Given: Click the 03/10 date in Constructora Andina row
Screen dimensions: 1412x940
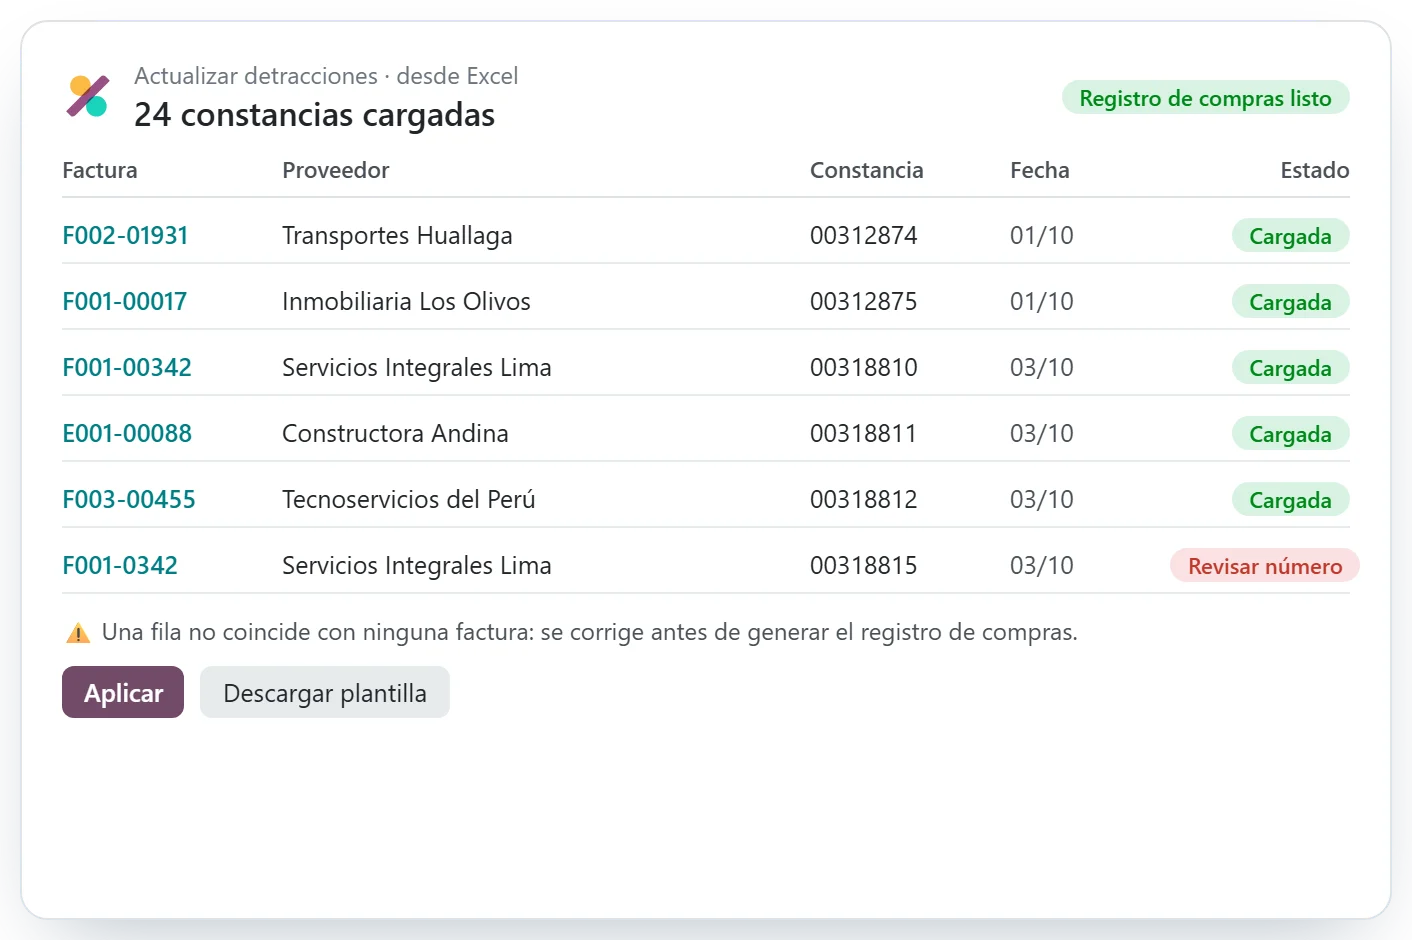Looking at the screenshot, I should click(1042, 434).
